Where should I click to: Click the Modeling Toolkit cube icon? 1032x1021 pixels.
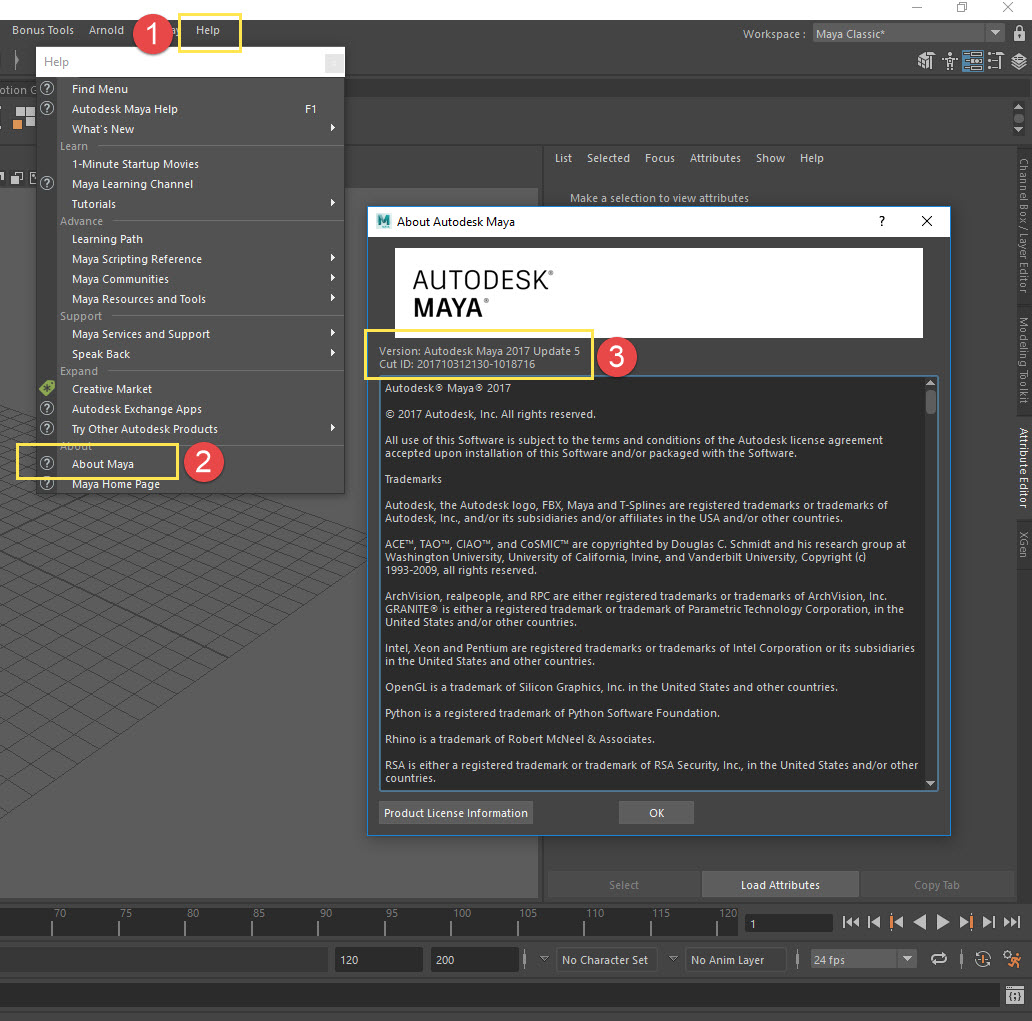927,61
